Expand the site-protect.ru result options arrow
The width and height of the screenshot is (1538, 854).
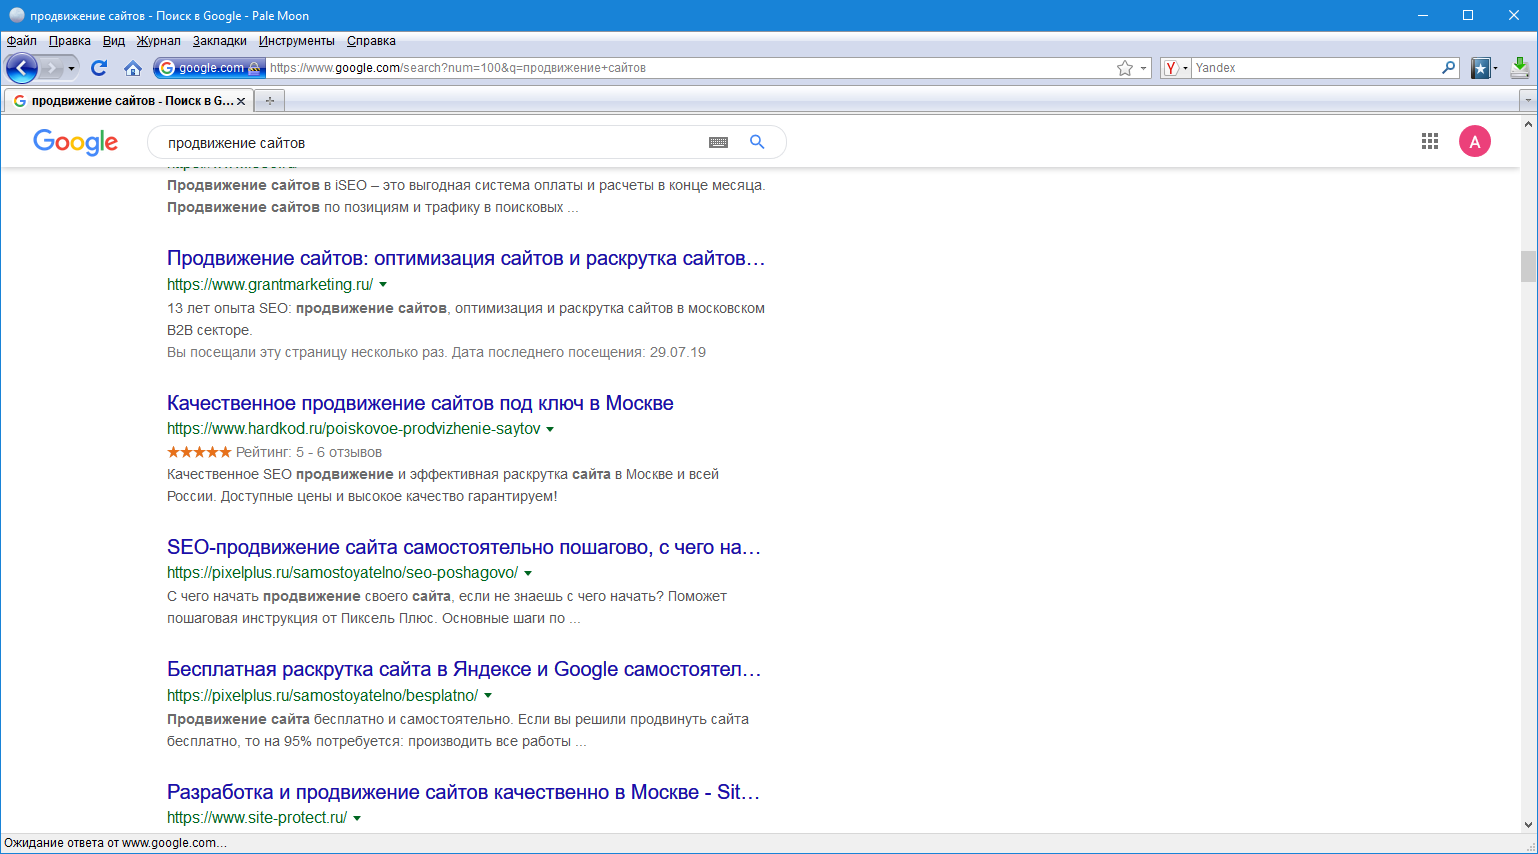coord(357,818)
